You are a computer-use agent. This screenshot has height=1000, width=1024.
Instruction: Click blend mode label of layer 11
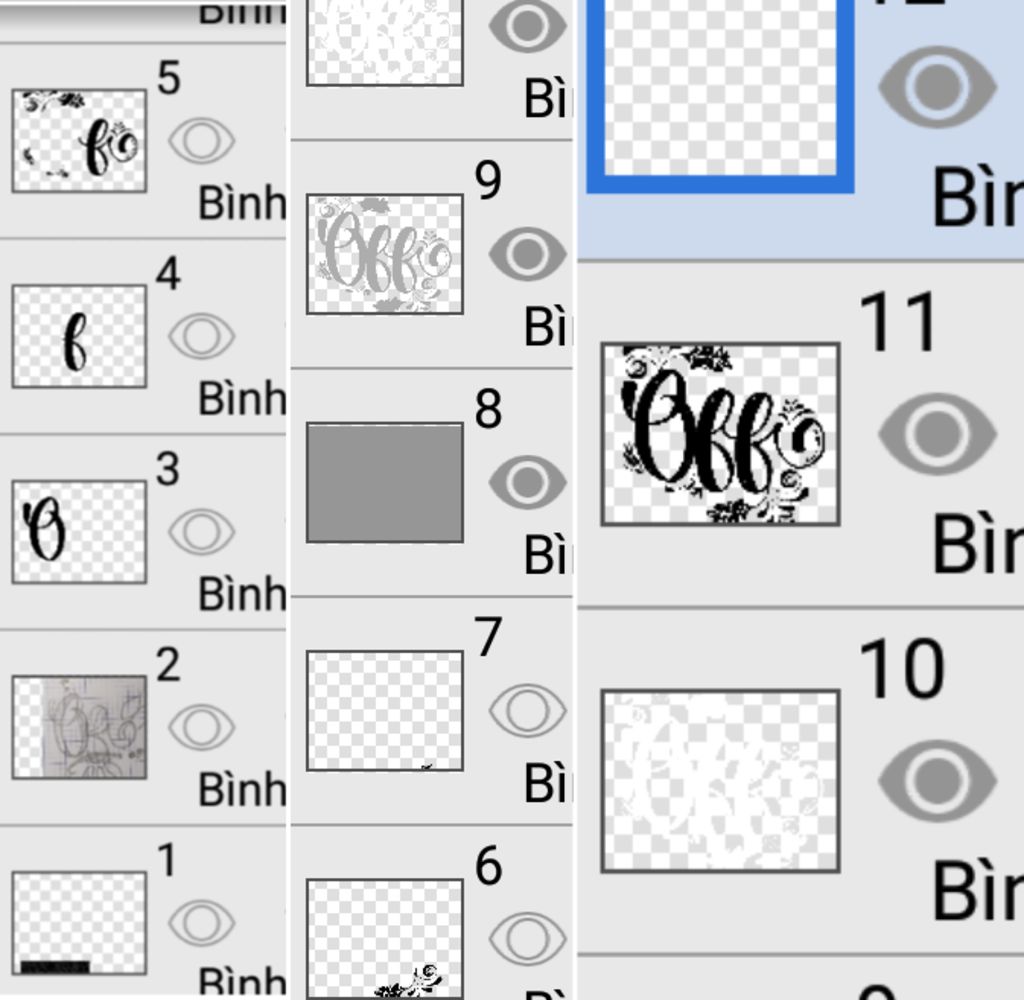click(x=978, y=542)
